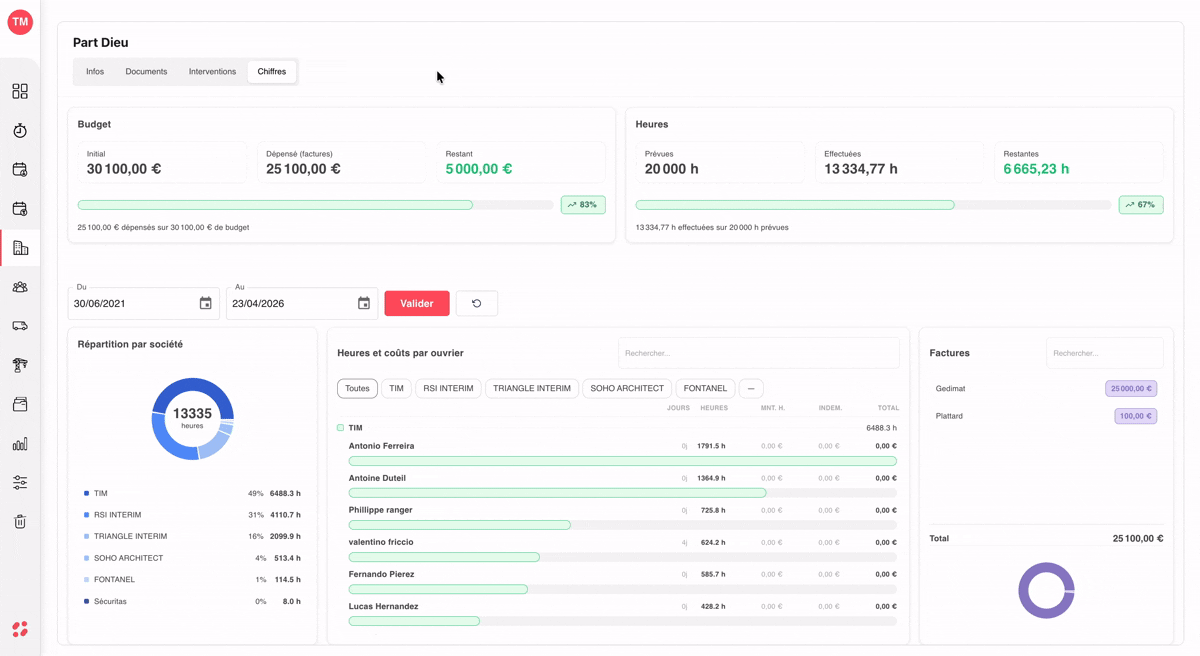
Task: Toggle the TIM group checkbox in worker list
Action: tap(340, 428)
